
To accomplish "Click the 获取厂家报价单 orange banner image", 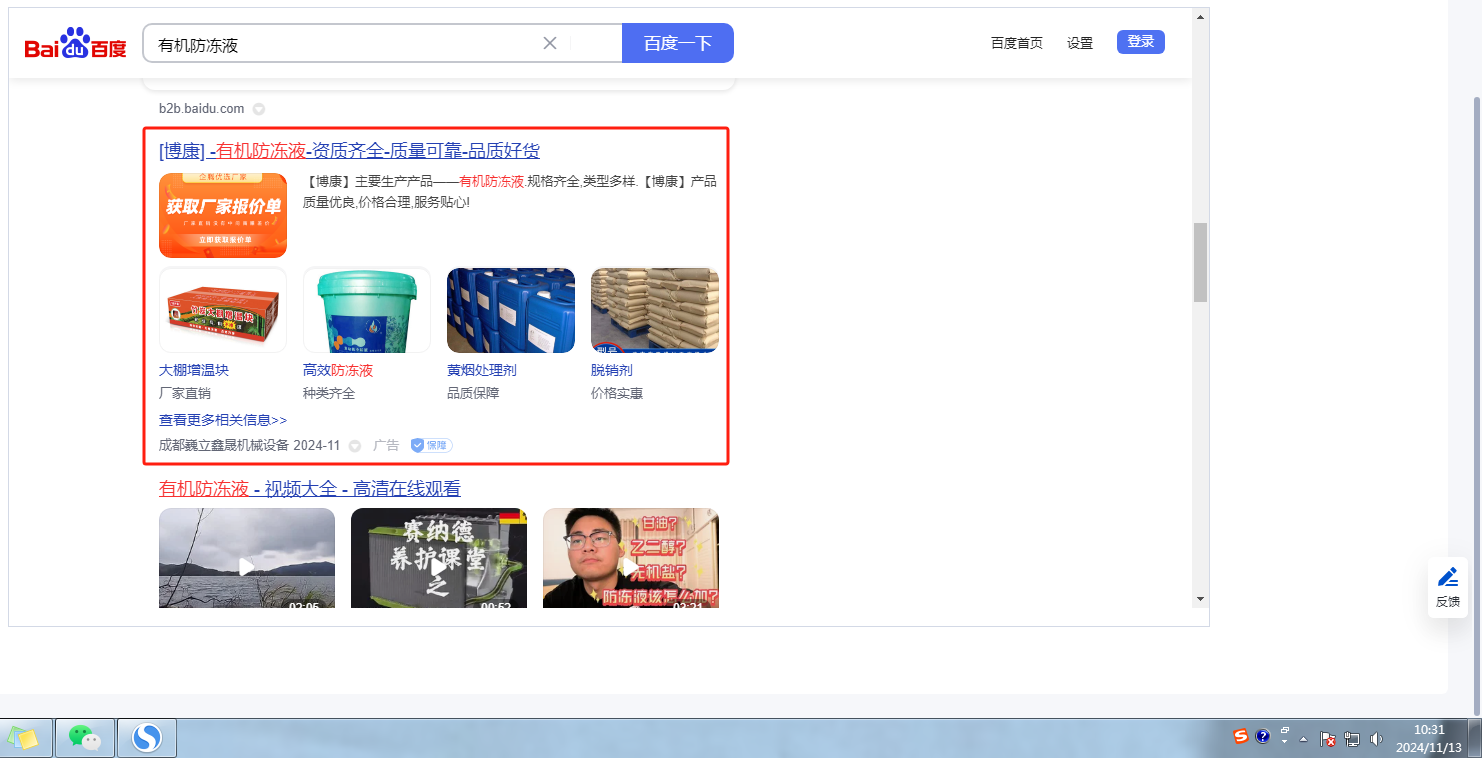I will click(x=223, y=215).
